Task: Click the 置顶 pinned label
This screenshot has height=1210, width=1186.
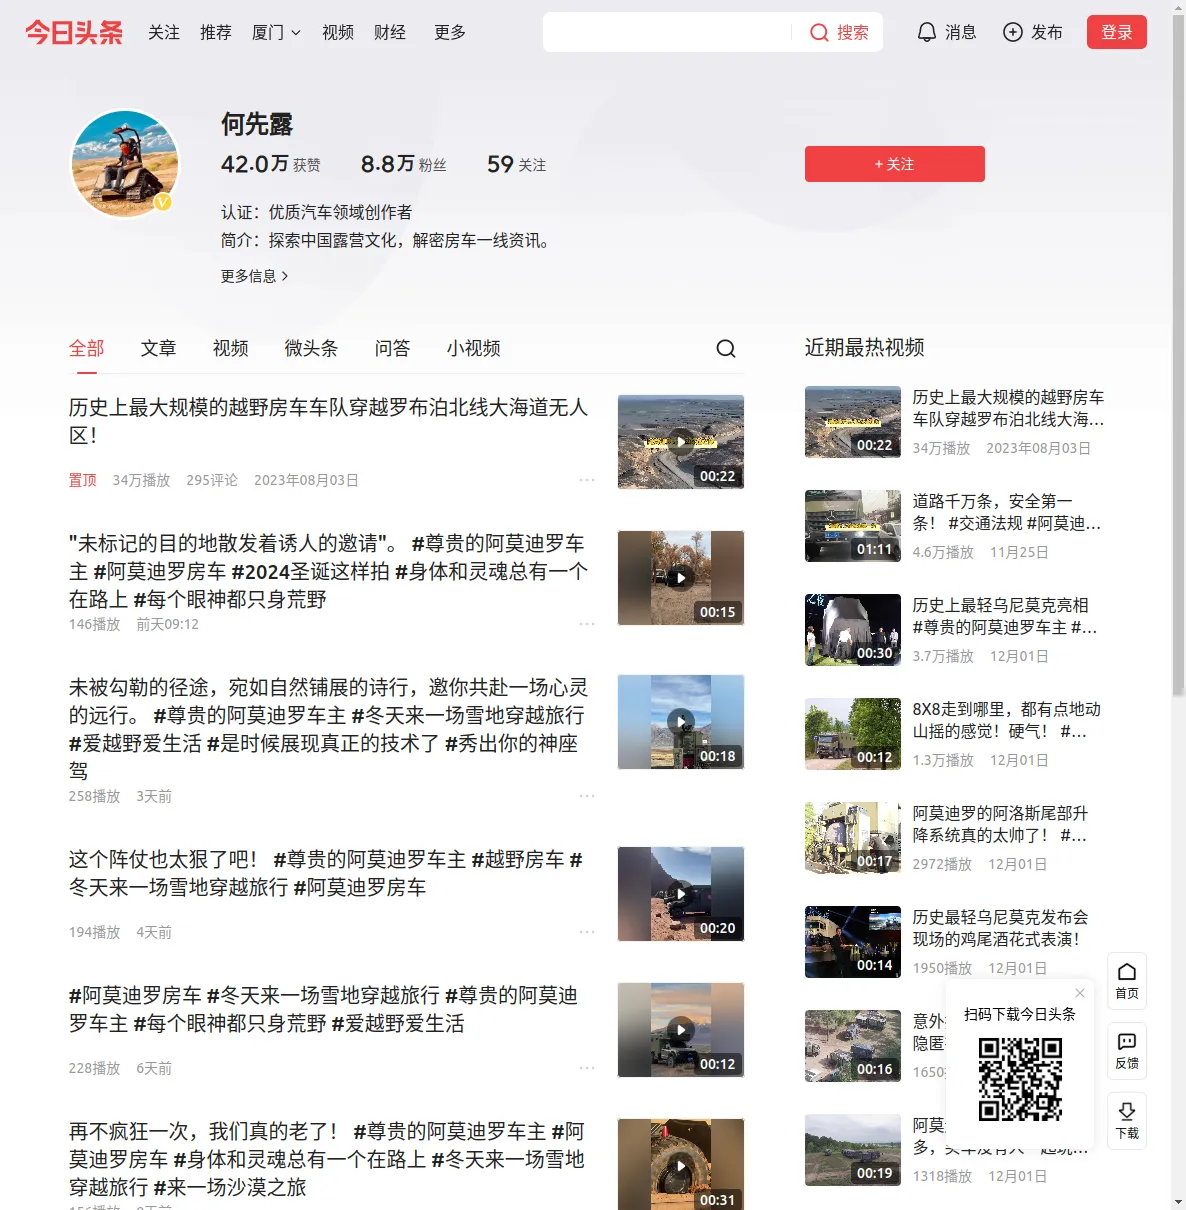Action: tap(83, 480)
